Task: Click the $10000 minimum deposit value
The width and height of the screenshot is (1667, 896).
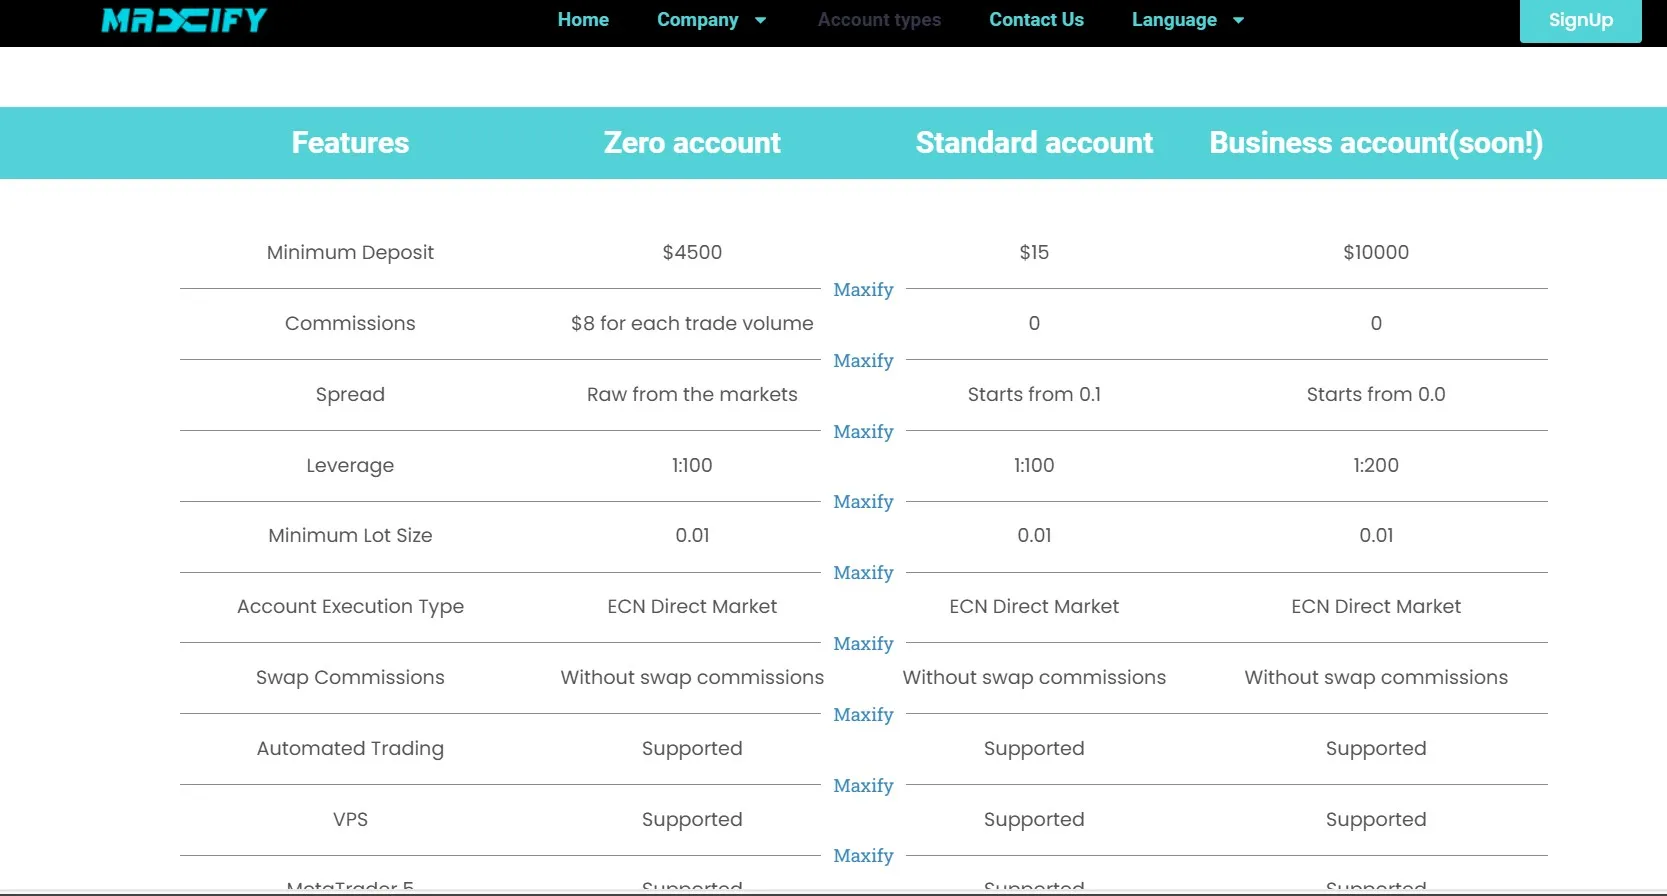Action: (1376, 252)
